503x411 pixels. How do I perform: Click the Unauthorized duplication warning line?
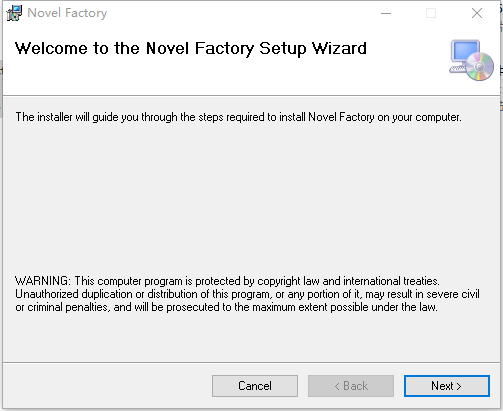click(247, 294)
